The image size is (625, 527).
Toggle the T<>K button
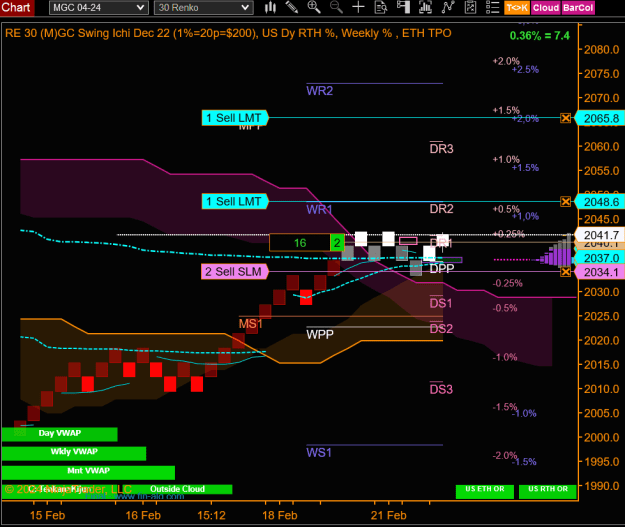coord(517,8)
